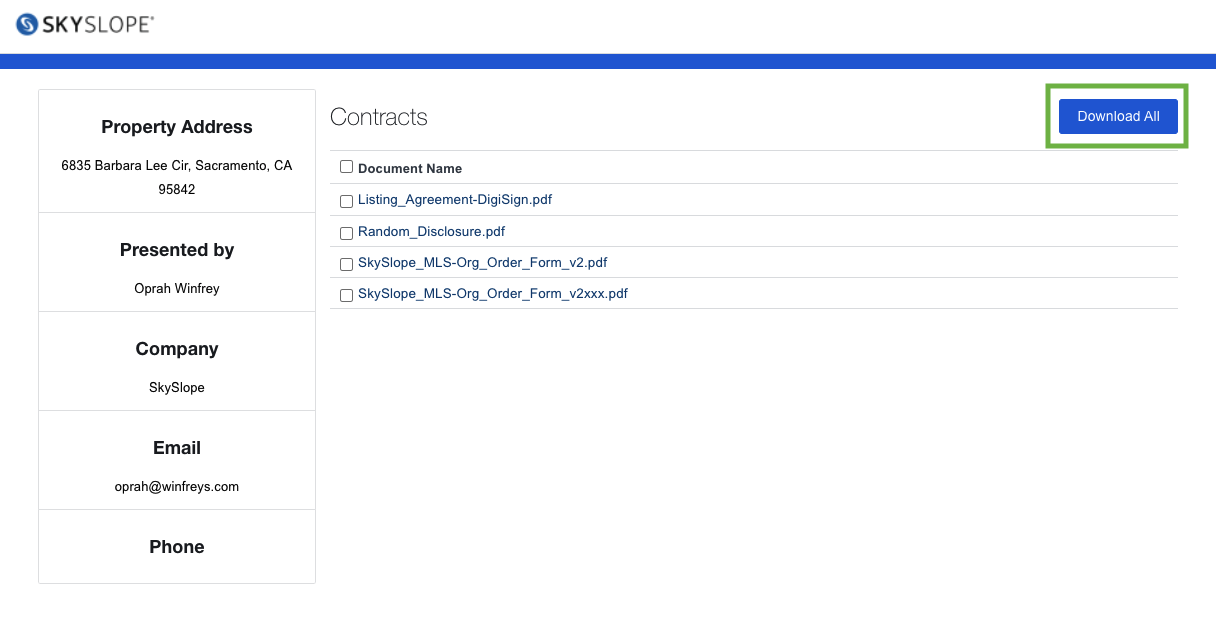1216x634 pixels.
Task: Click the oprah@winfreys.com email address
Action: 177,487
